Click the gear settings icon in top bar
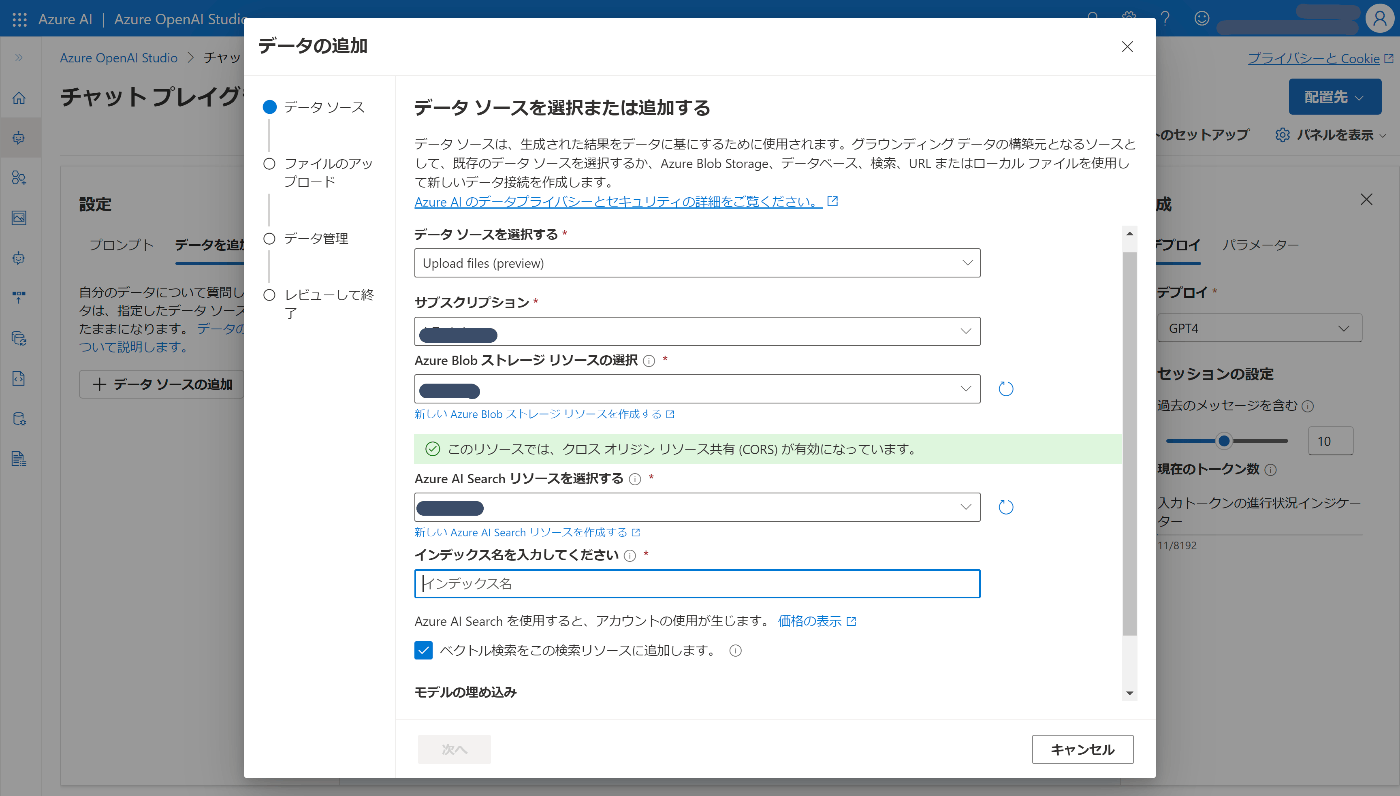The image size is (1400, 796). (1129, 18)
